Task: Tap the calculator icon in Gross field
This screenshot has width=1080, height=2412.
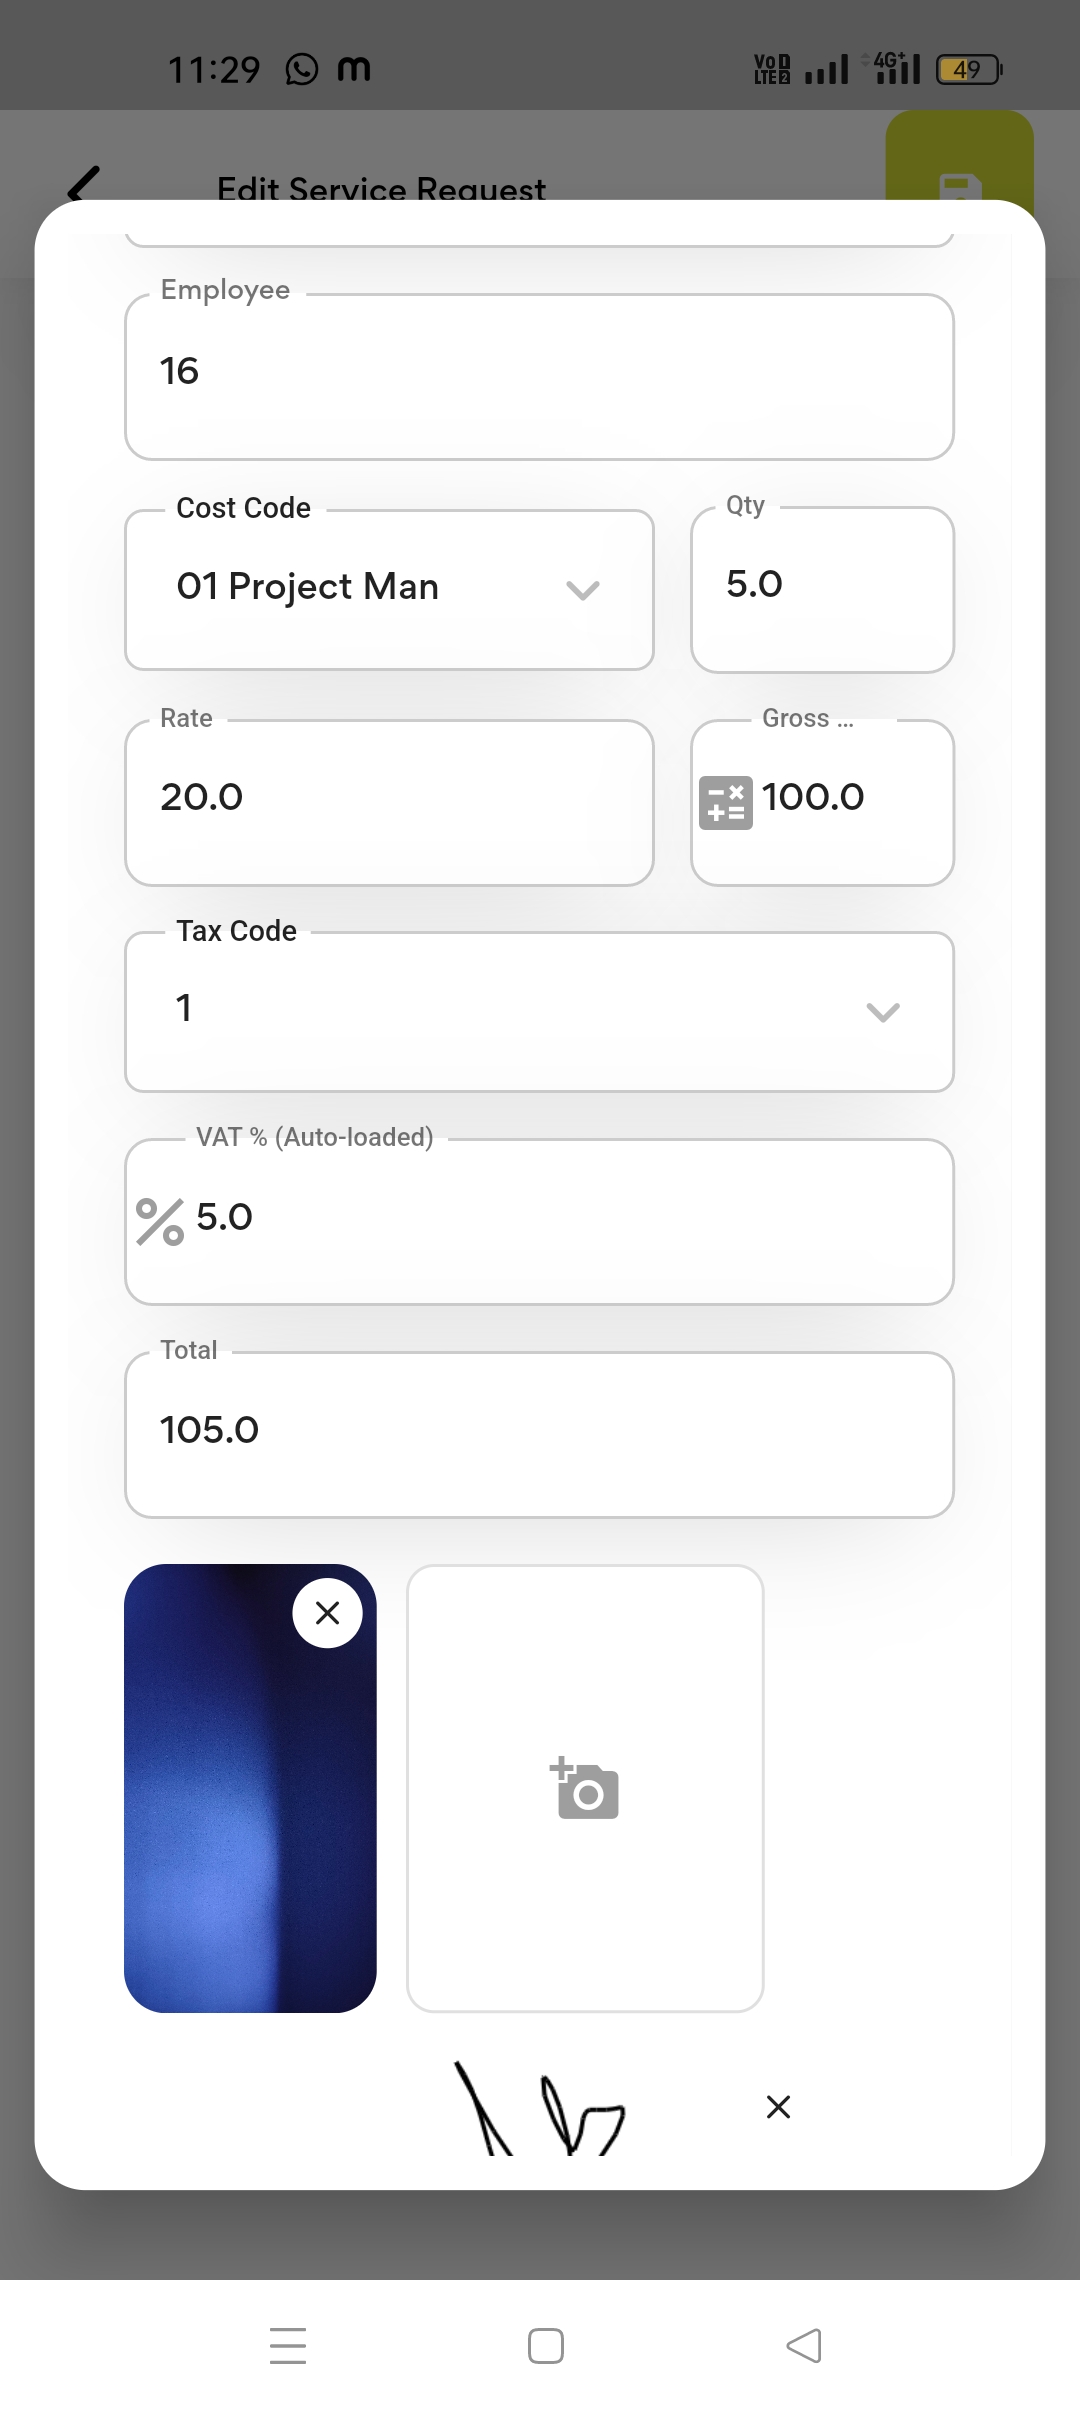Action: [725, 803]
